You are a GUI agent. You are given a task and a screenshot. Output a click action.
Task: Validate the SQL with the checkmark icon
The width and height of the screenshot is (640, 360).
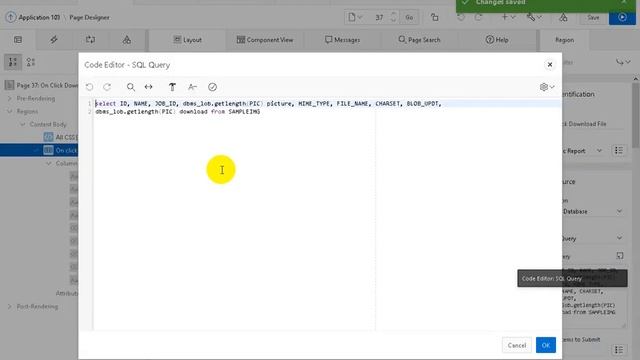212,87
